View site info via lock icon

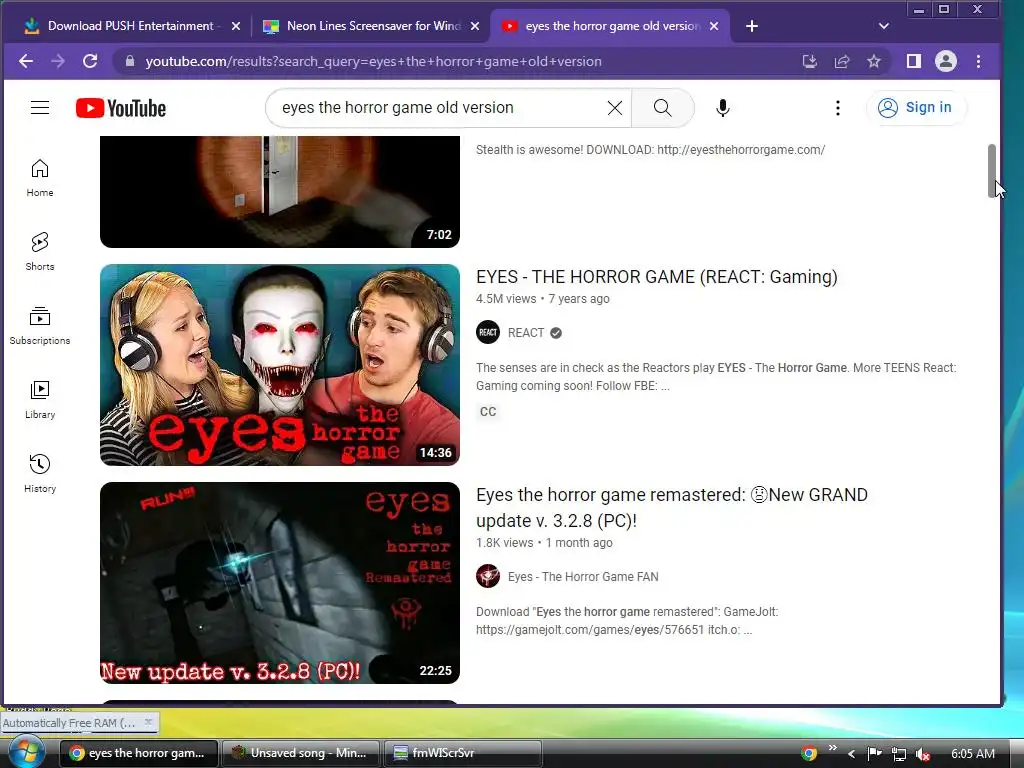click(x=130, y=61)
